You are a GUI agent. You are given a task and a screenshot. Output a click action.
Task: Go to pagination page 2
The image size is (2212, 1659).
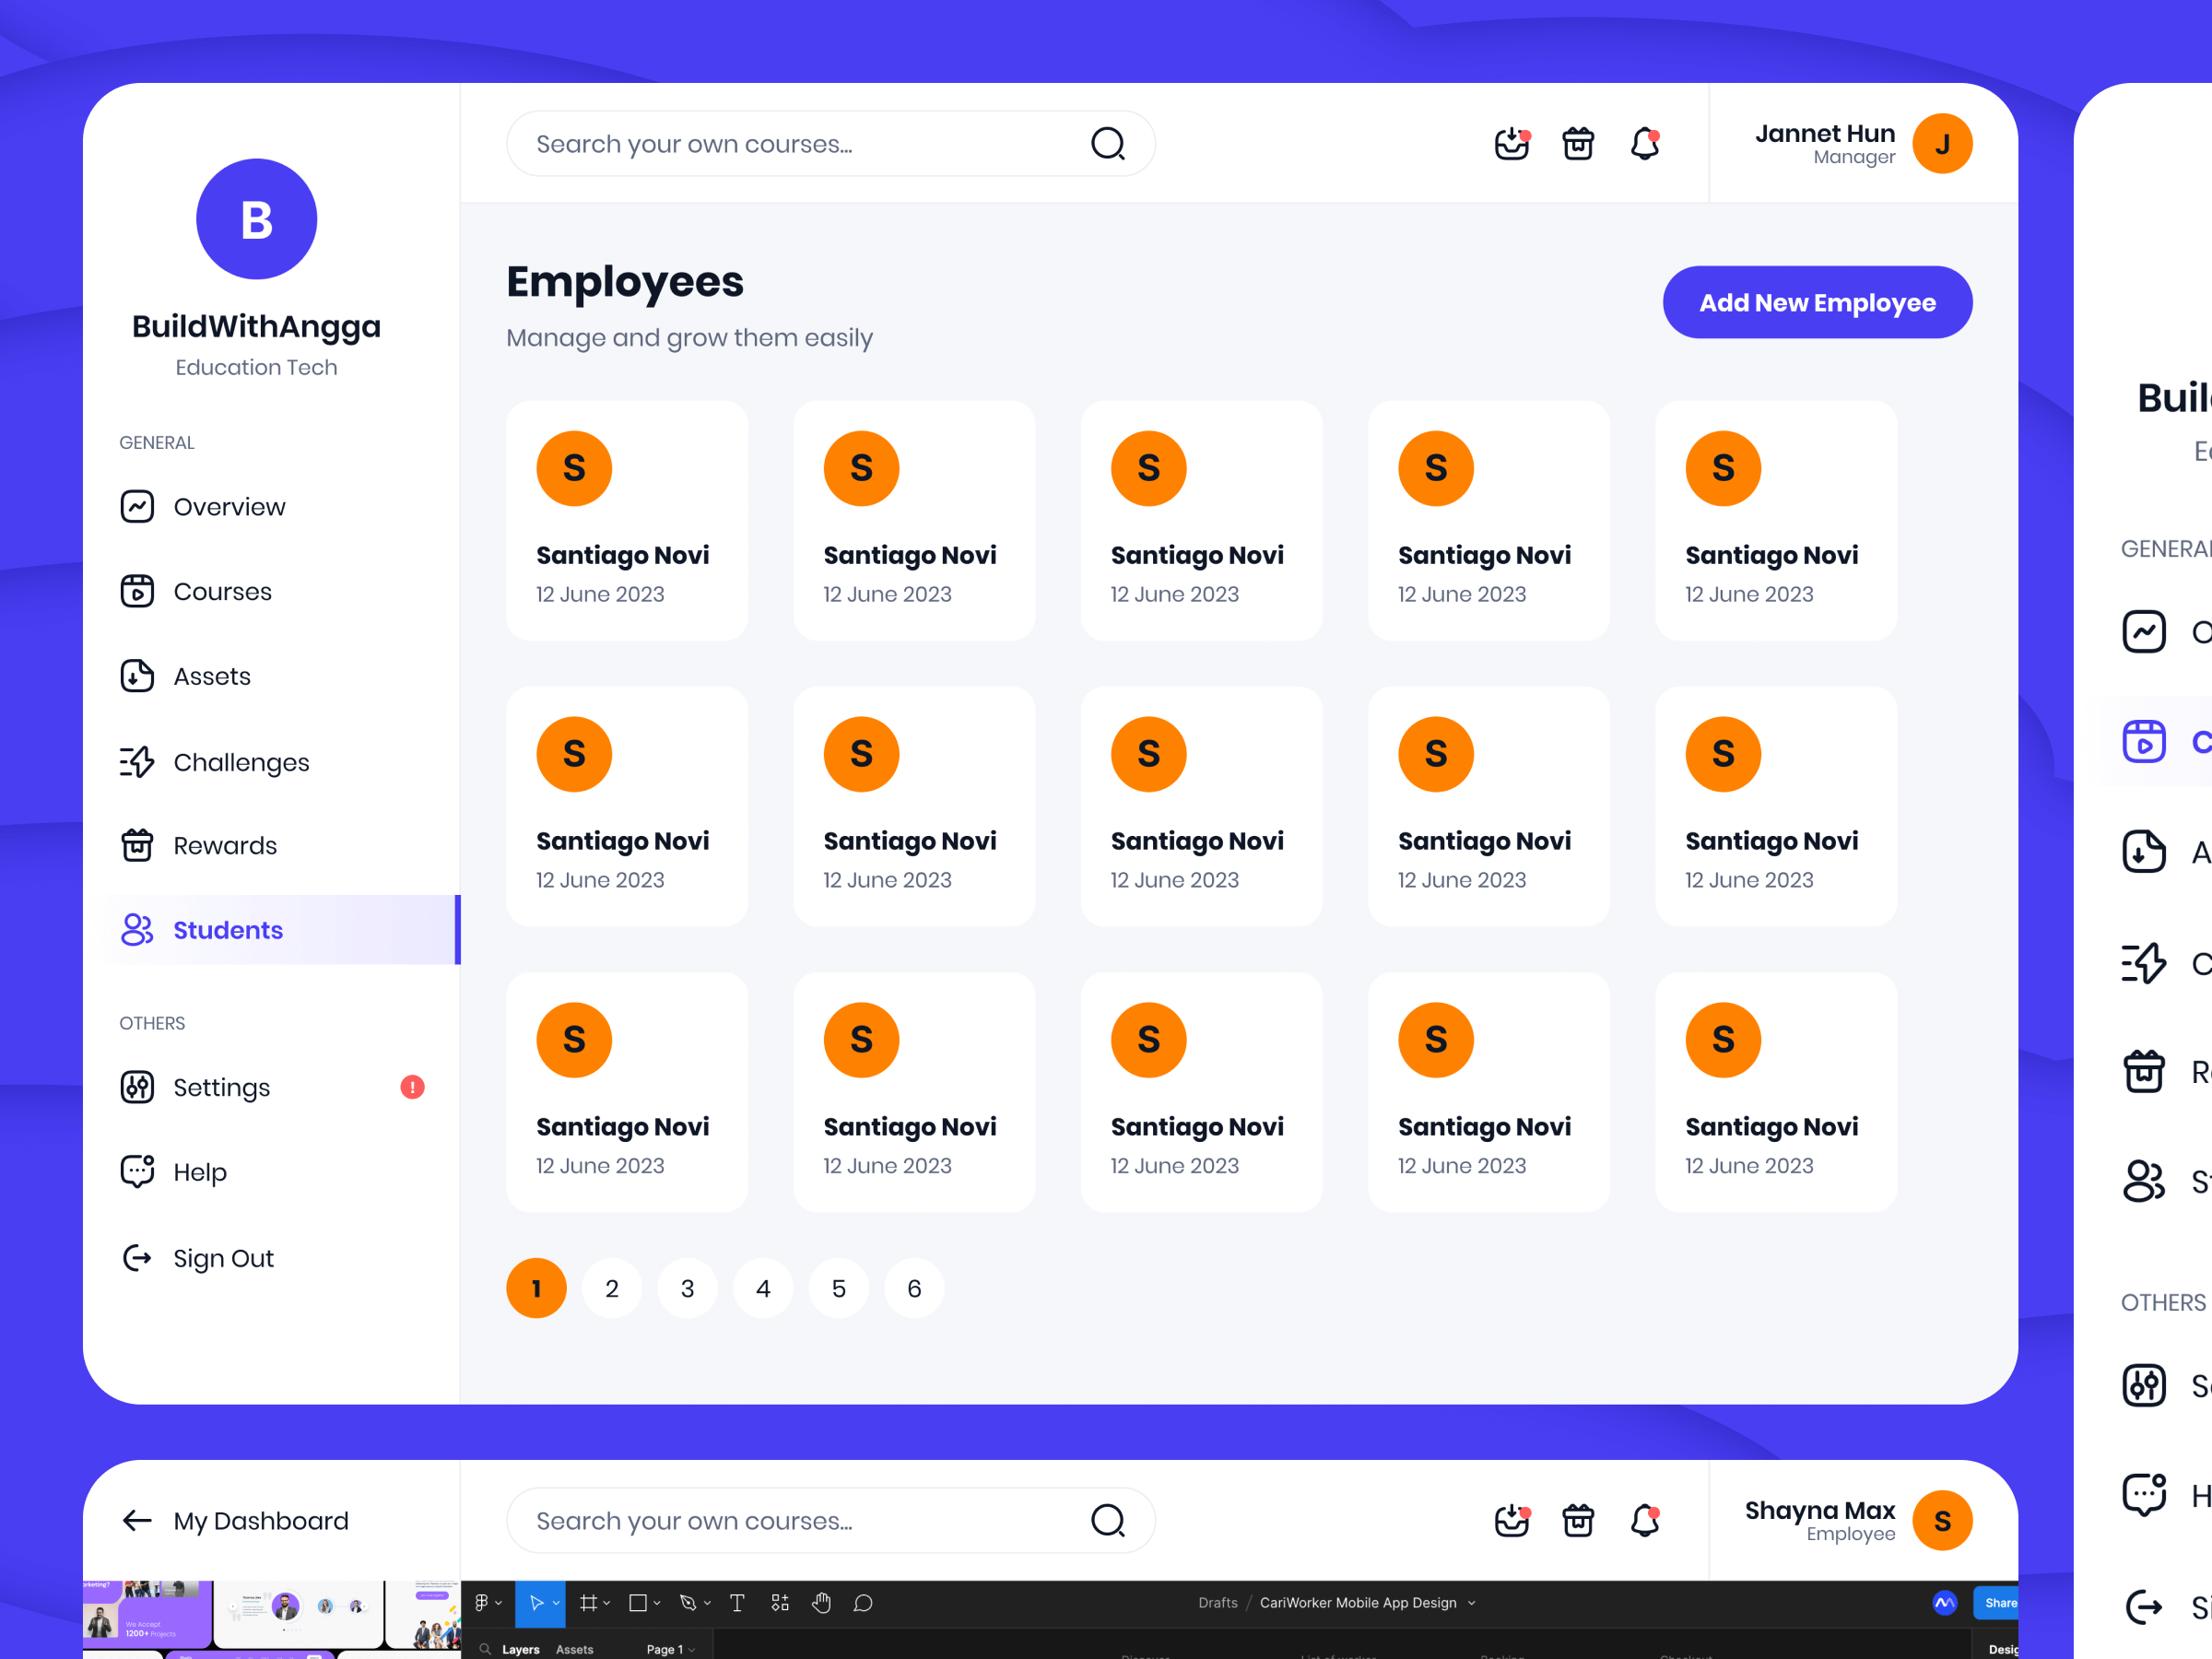coord(612,1288)
